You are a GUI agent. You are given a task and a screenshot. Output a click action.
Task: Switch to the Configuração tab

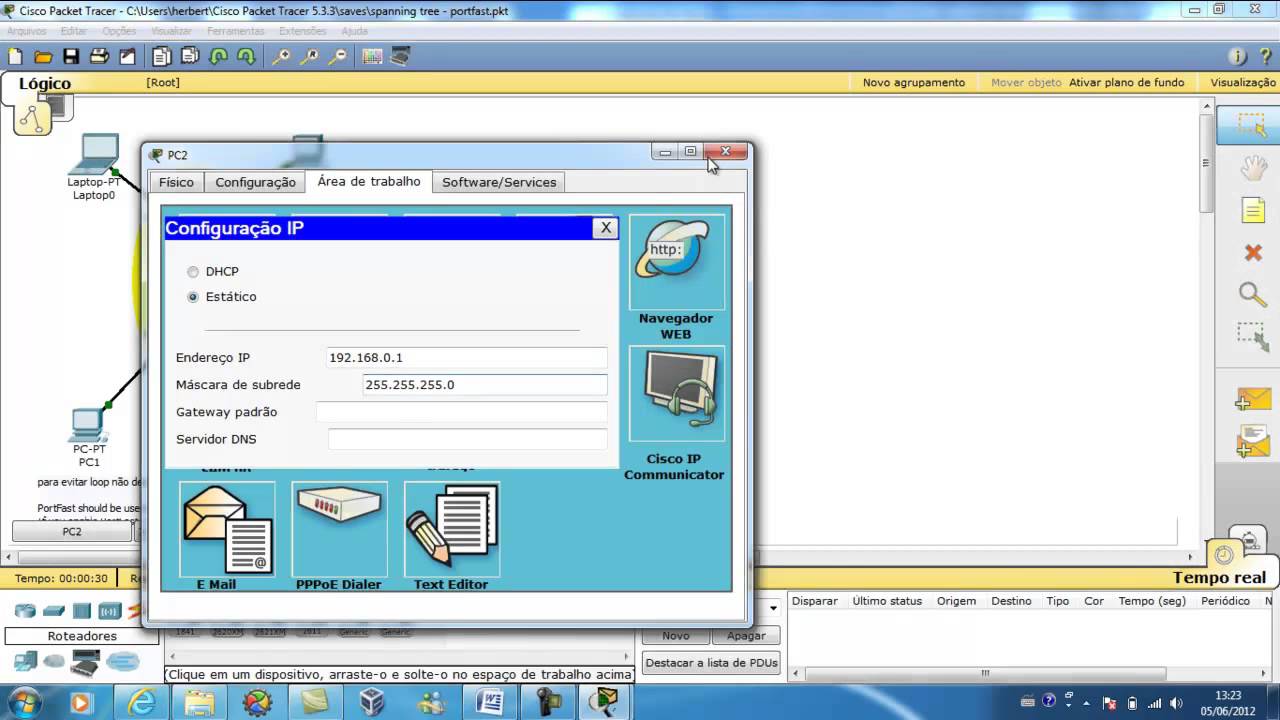(255, 182)
